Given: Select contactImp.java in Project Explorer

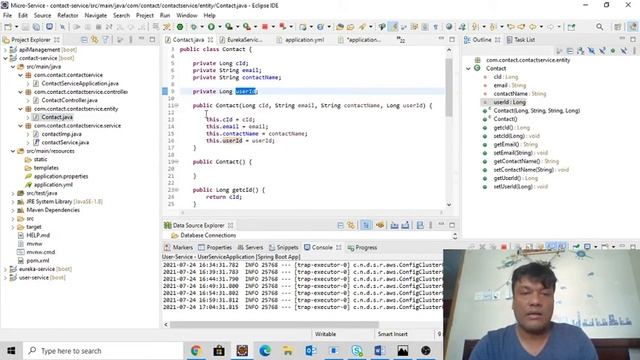Looking at the screenshot, I should (x=61, y=134).
